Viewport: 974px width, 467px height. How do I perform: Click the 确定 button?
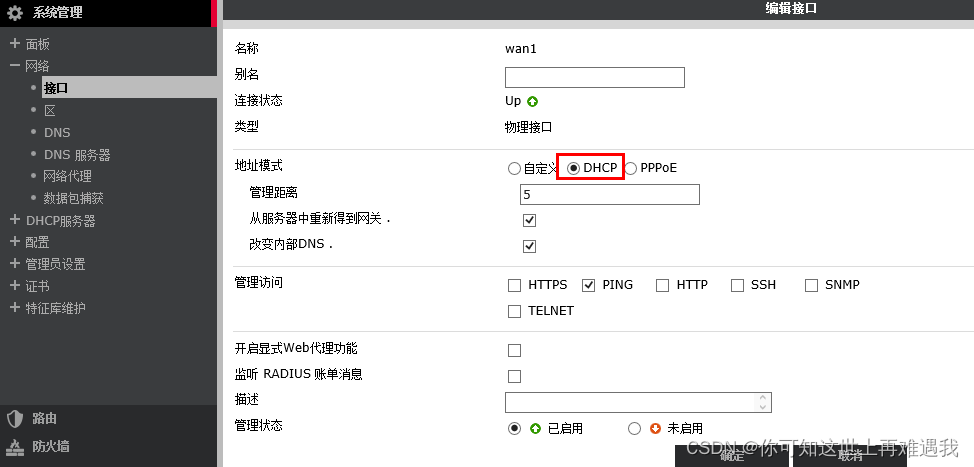pos(732,456)
